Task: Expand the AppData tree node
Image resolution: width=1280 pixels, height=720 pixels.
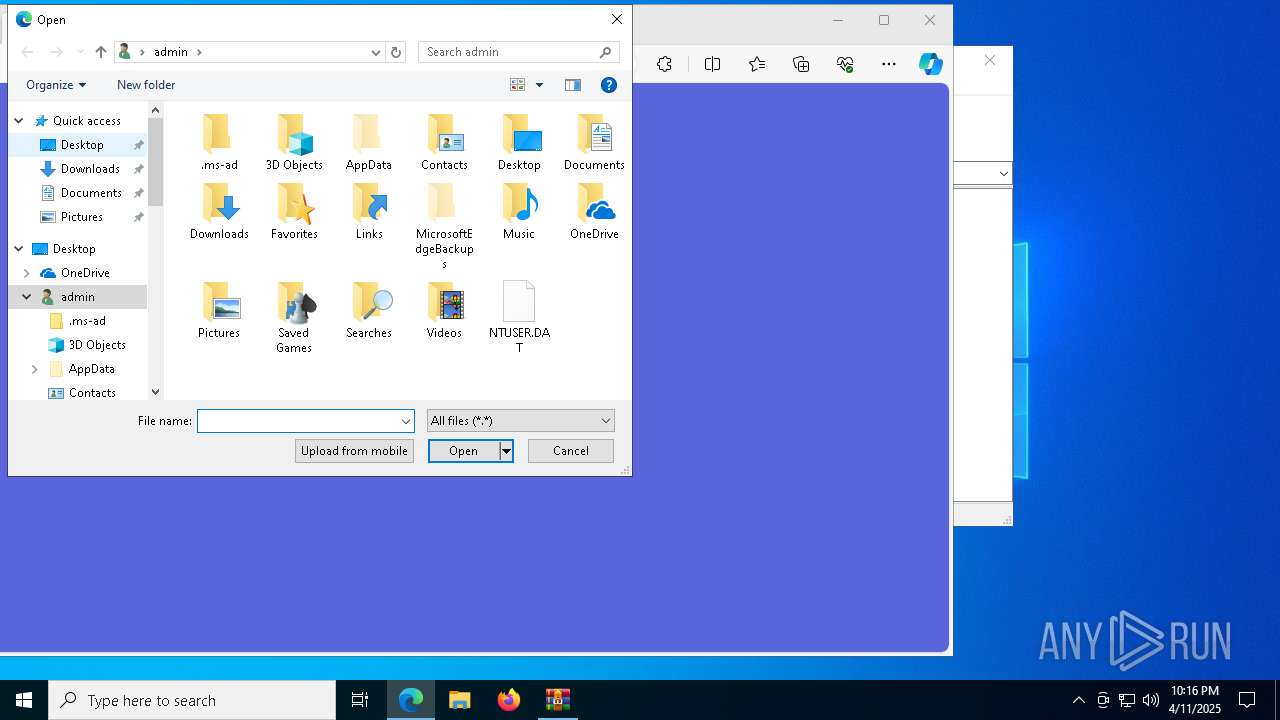Action: 35,369
